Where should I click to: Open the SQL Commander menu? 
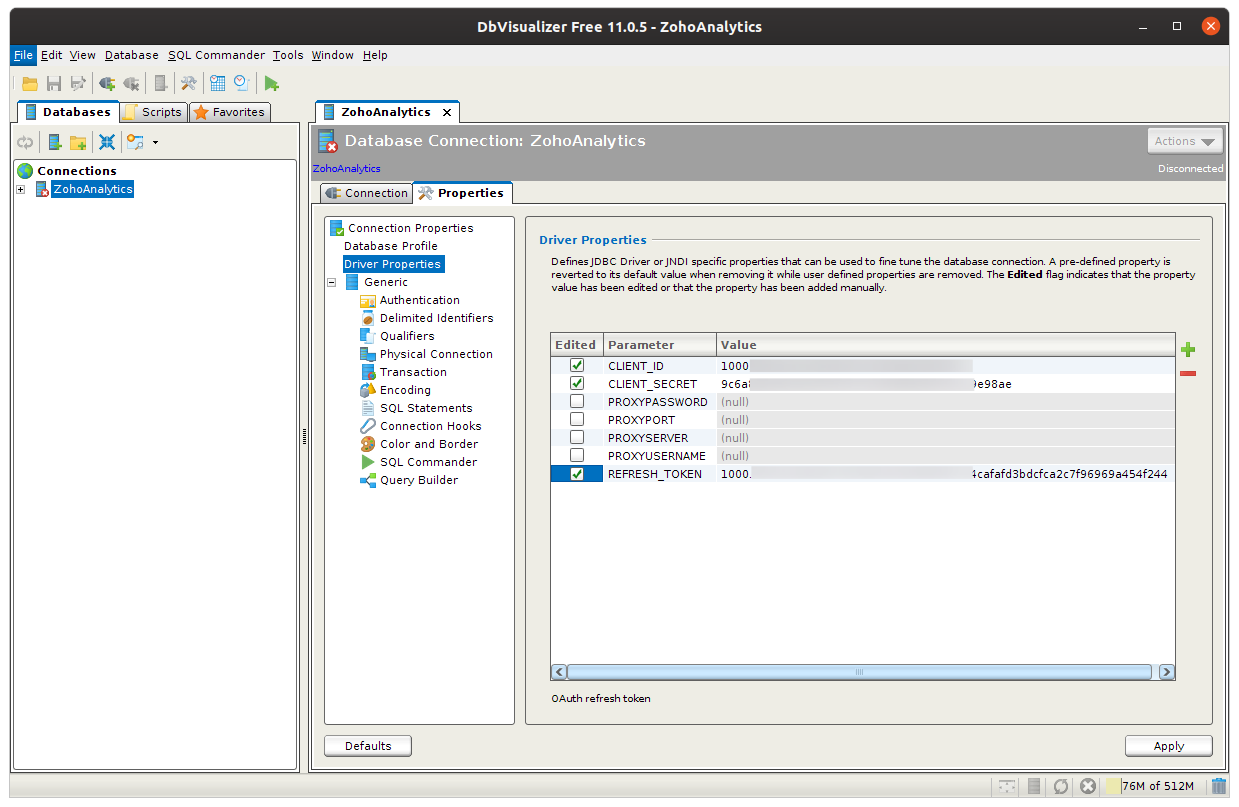[216, 55]
